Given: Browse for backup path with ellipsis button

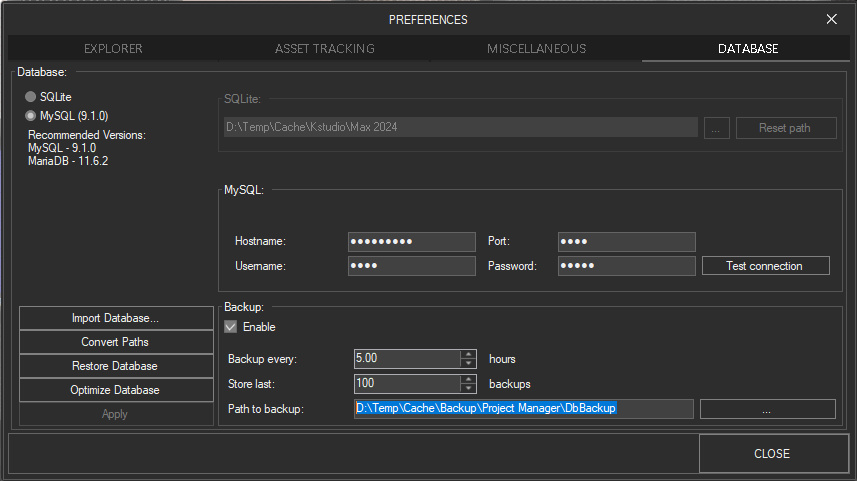Looking at the screenshot, I should point(767,409).
